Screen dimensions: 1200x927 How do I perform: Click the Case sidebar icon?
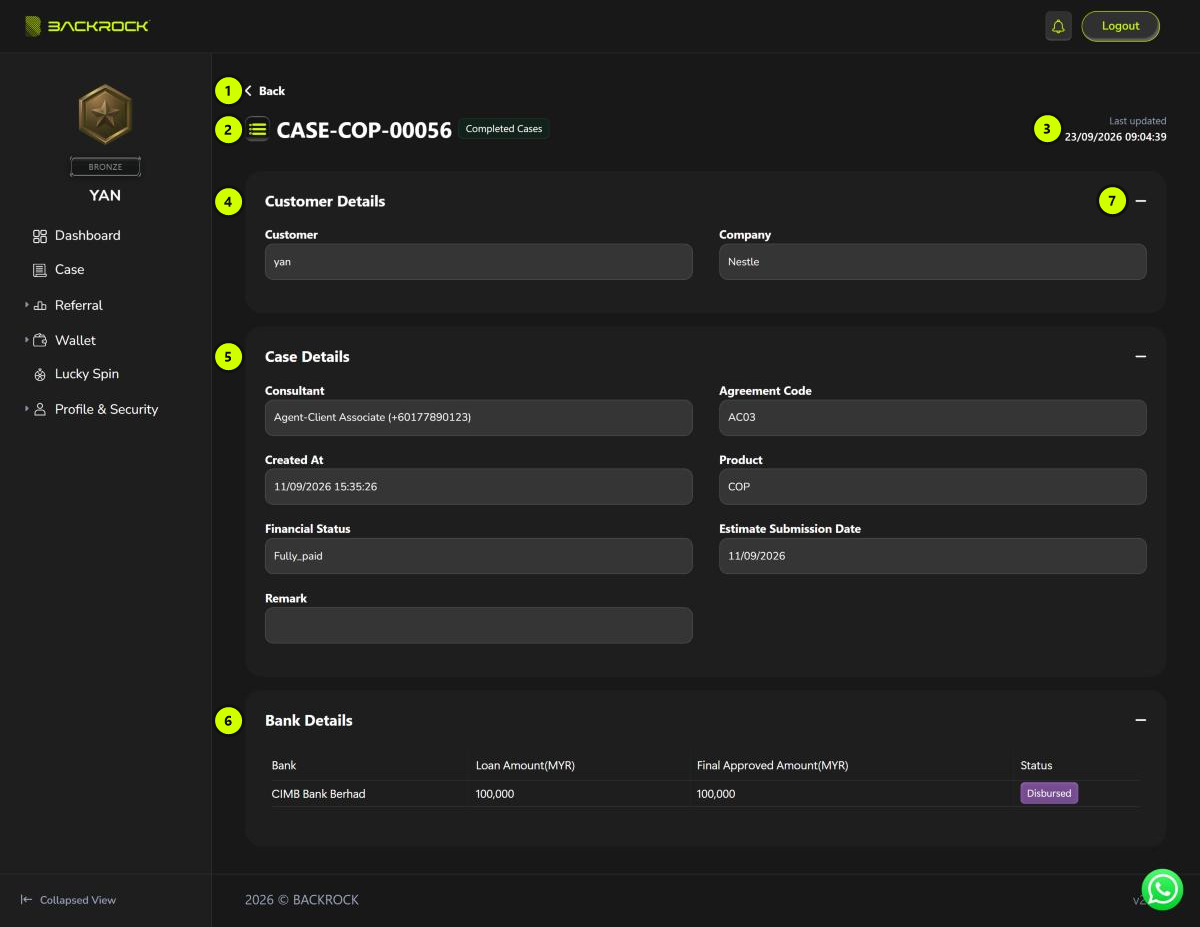[x=40, y=270]
